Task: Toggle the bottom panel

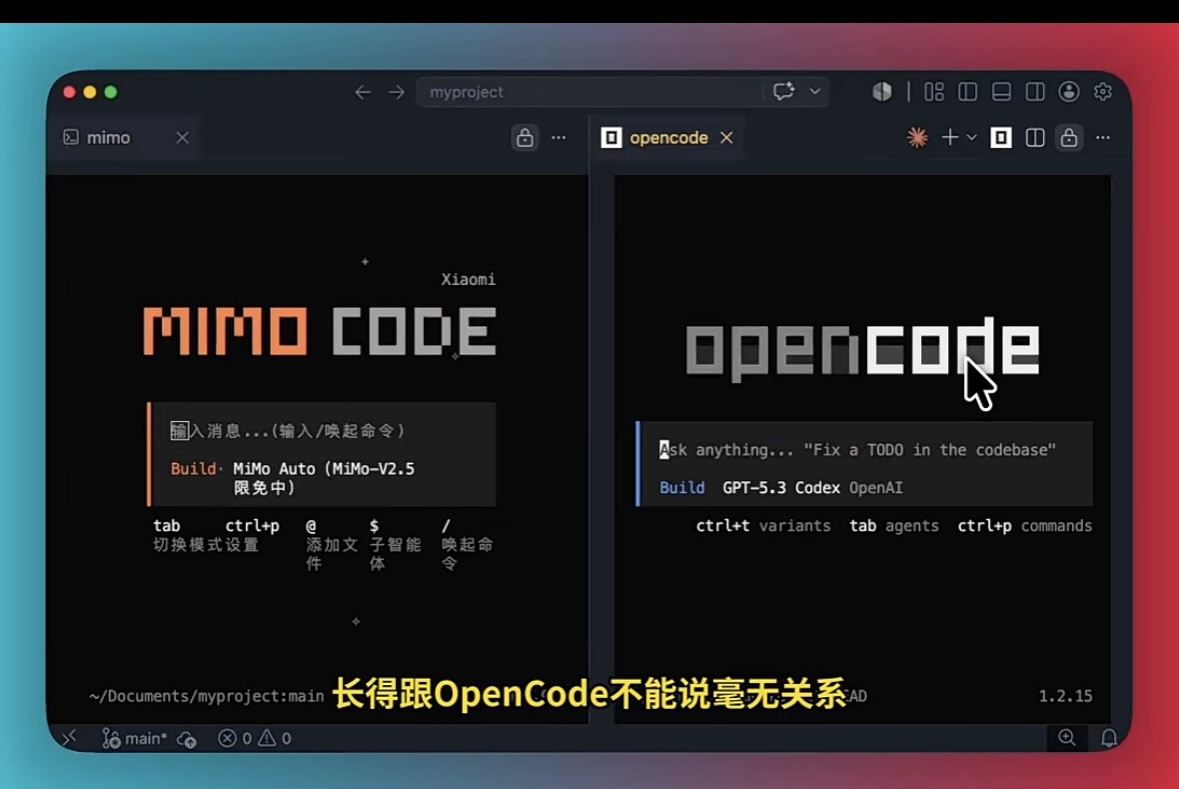Action: 1002,92
